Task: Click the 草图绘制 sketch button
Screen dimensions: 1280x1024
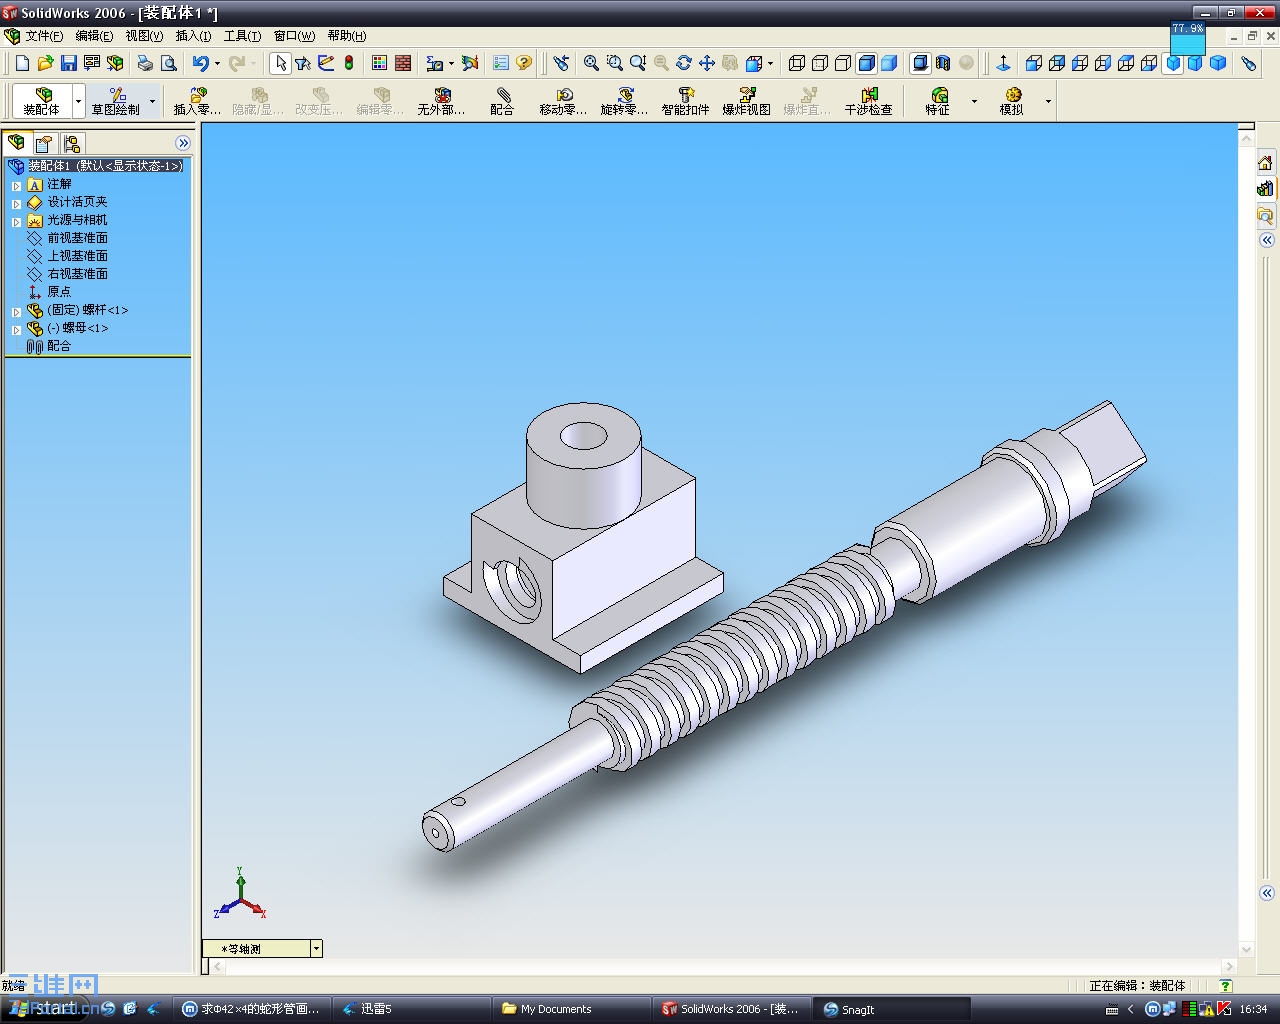Action: [x=116, y=101]
